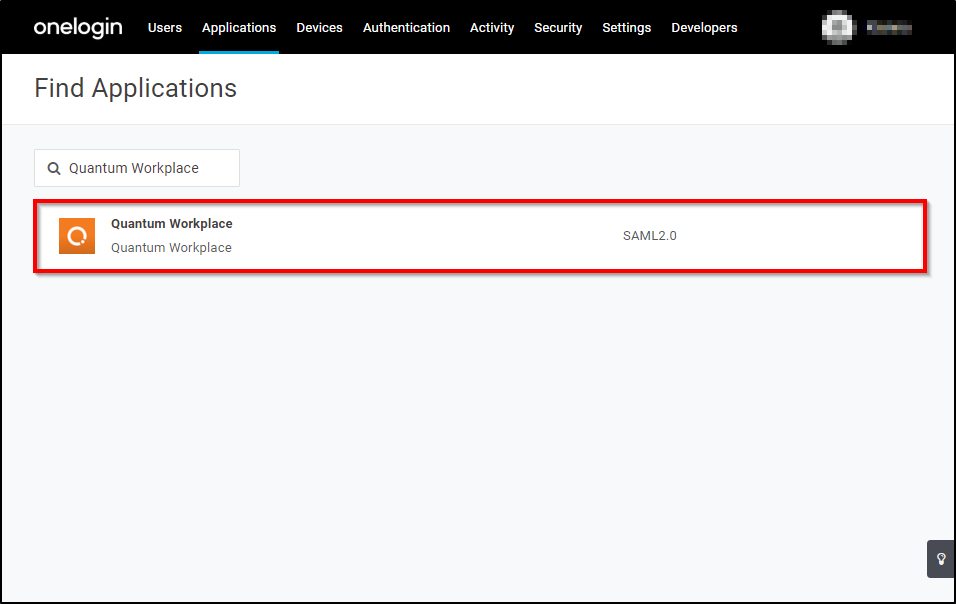Image resolution: width=956 pixels, height=604 pixels.
Task: Click the onelogin logo
Action: 78,27
